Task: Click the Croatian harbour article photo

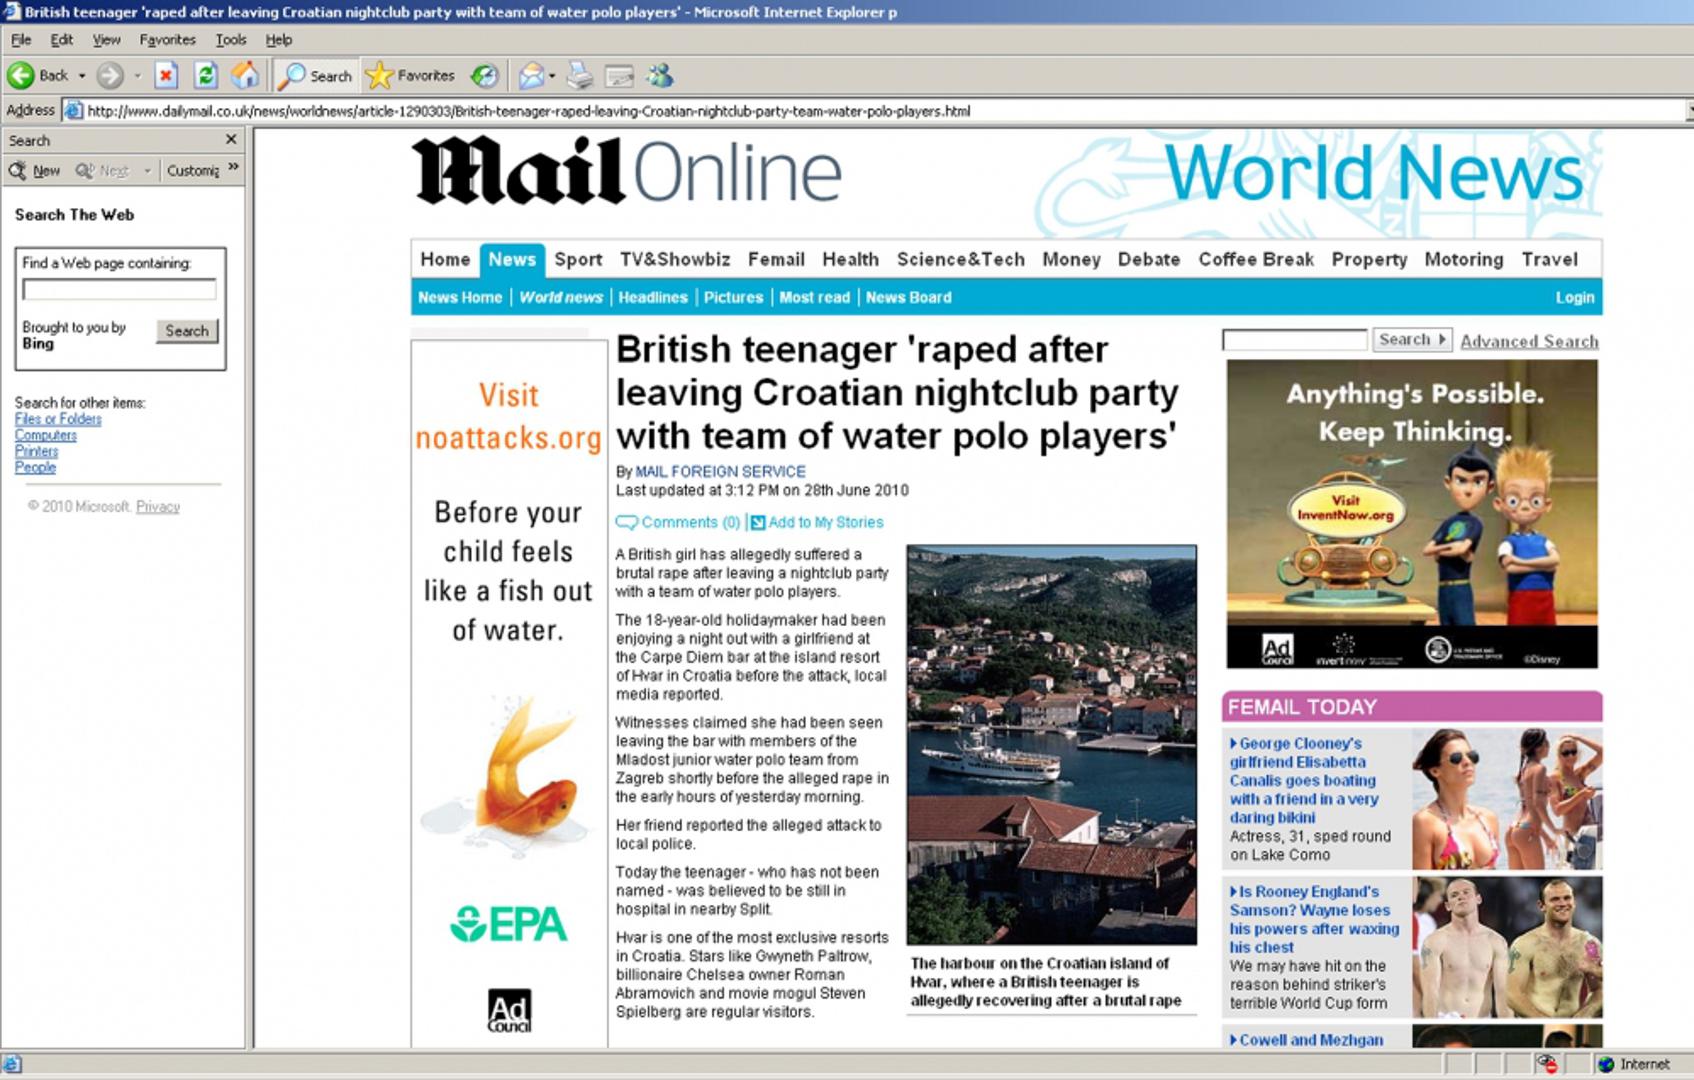Action: 1051,744
